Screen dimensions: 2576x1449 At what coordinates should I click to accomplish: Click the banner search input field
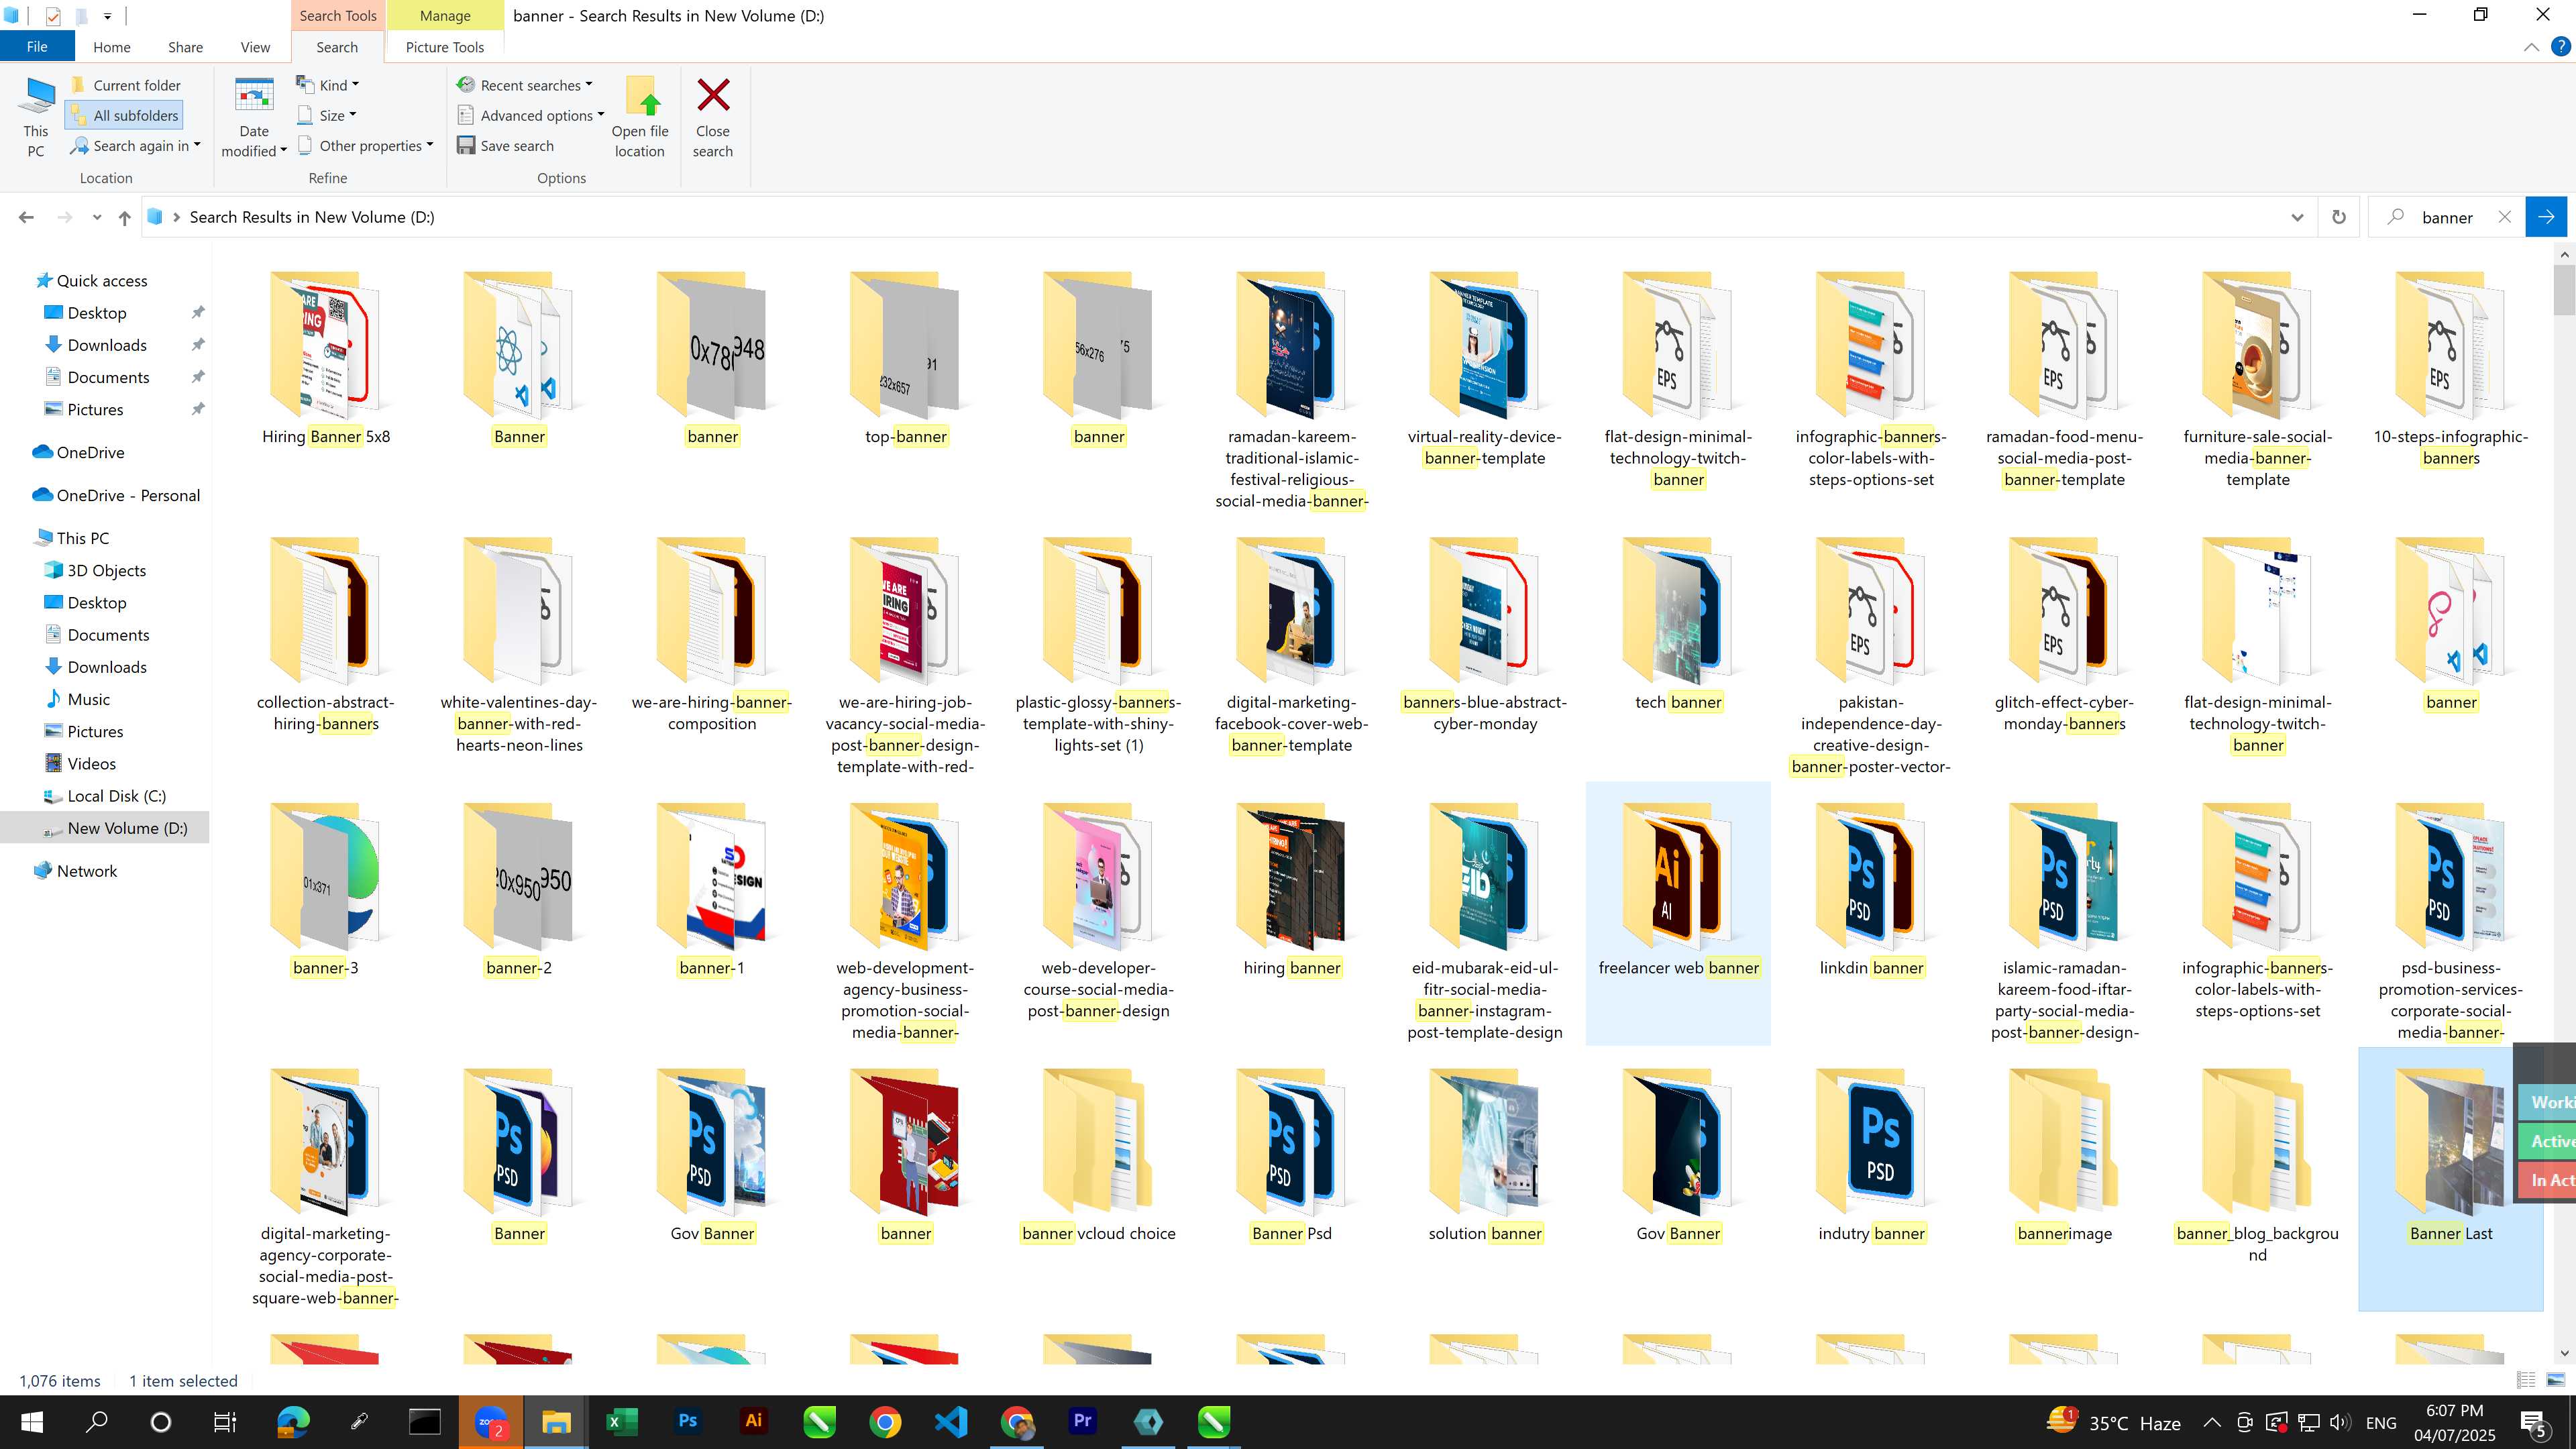tap(2447, 217)
